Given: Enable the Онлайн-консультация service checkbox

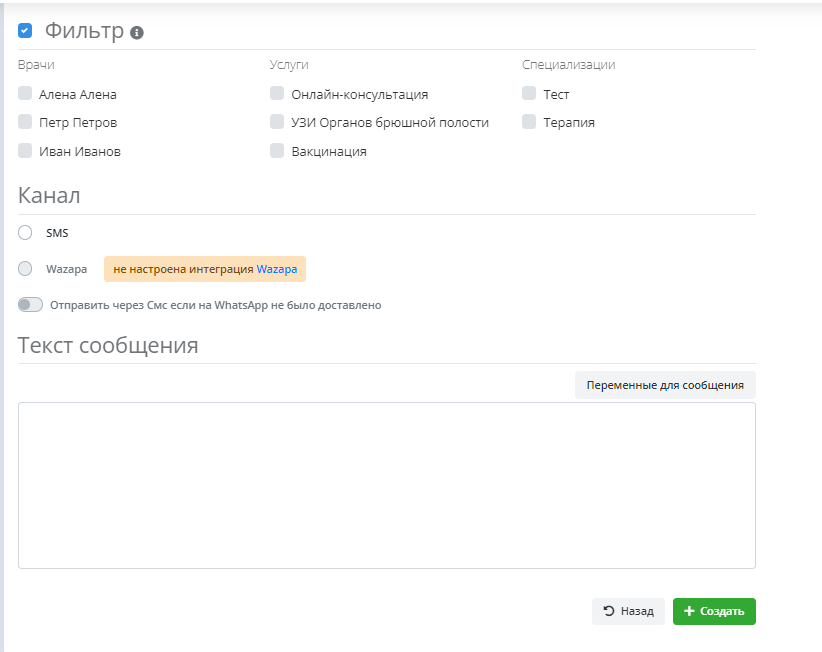Looking at the screenshot, I should click(277, 94).
